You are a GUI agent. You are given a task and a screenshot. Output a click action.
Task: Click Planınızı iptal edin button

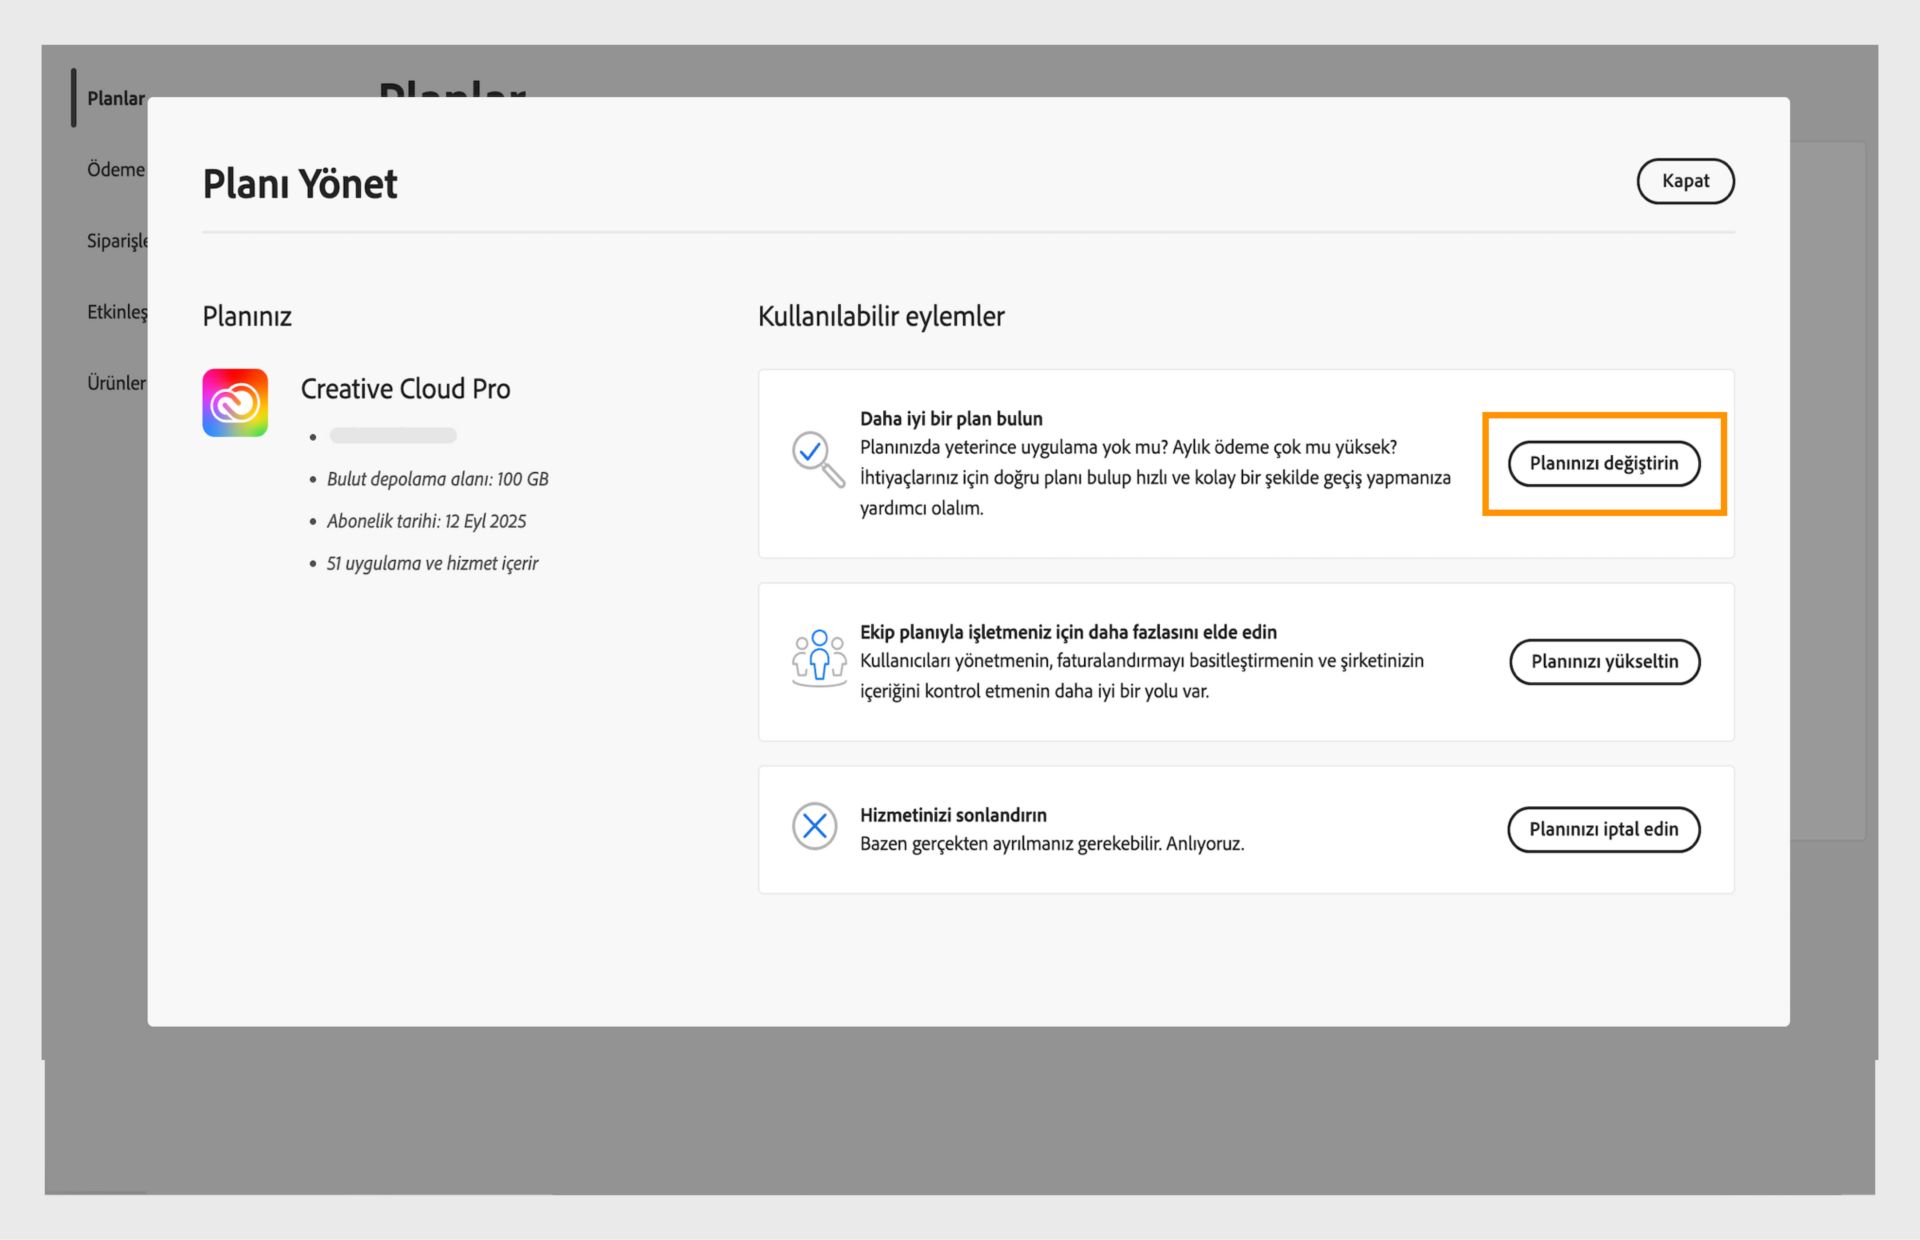tap(1603, 829)
